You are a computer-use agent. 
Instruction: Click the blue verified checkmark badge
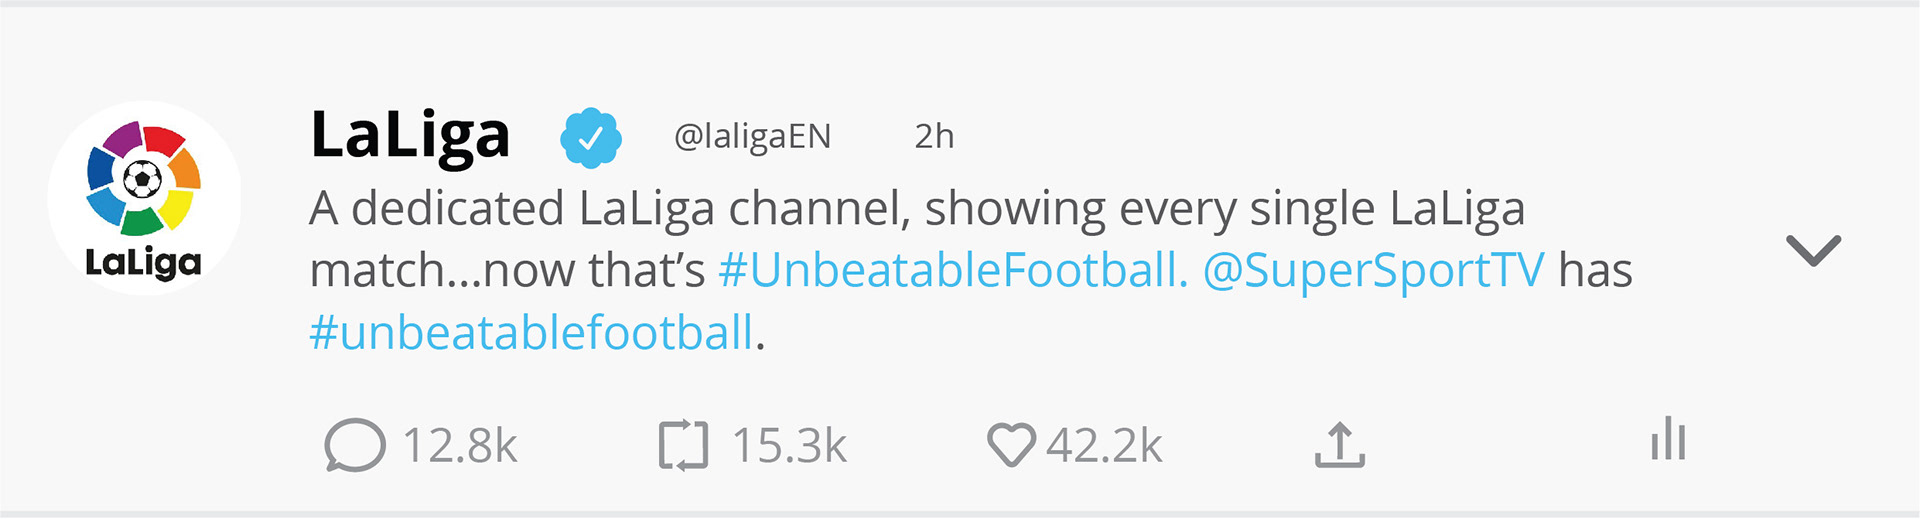591,138
